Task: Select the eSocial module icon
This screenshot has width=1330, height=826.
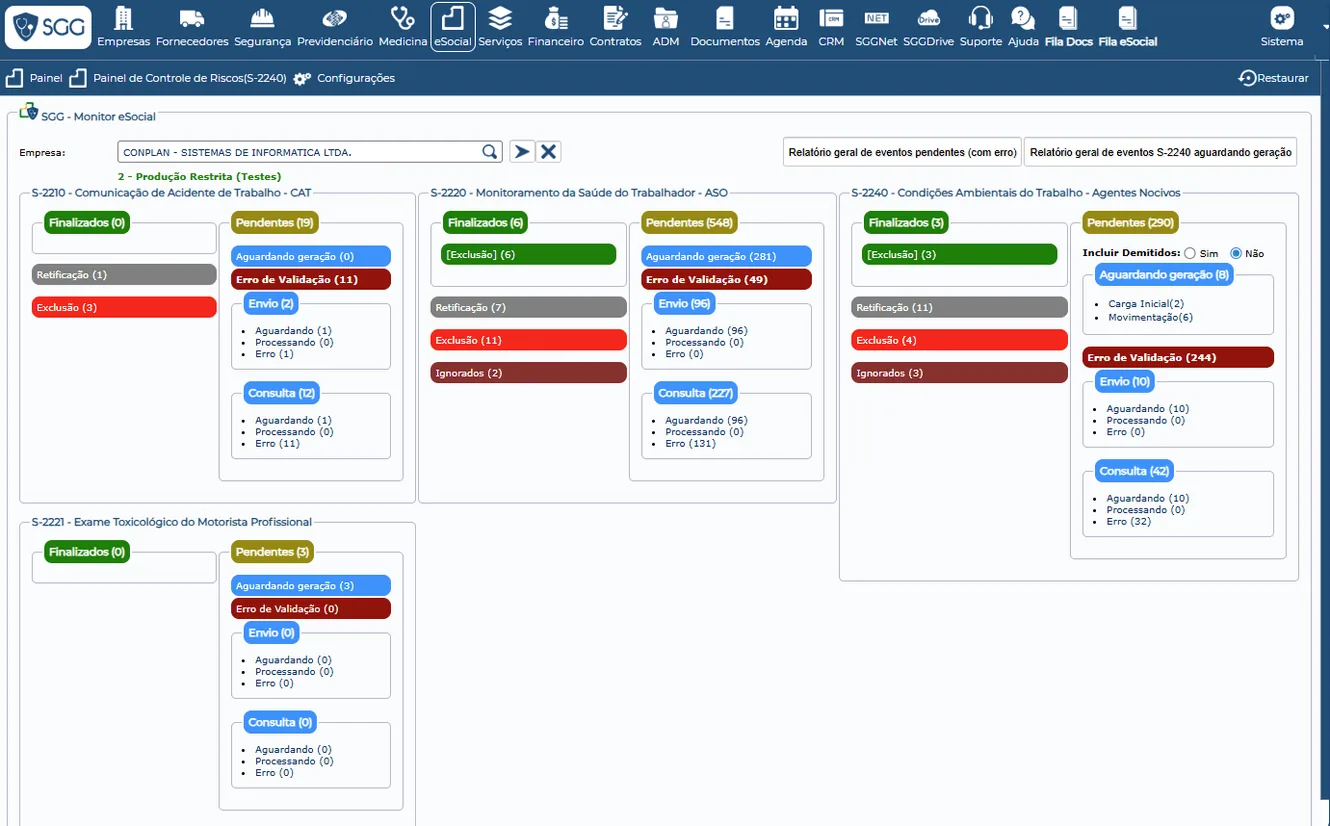Action: [453, 27]
